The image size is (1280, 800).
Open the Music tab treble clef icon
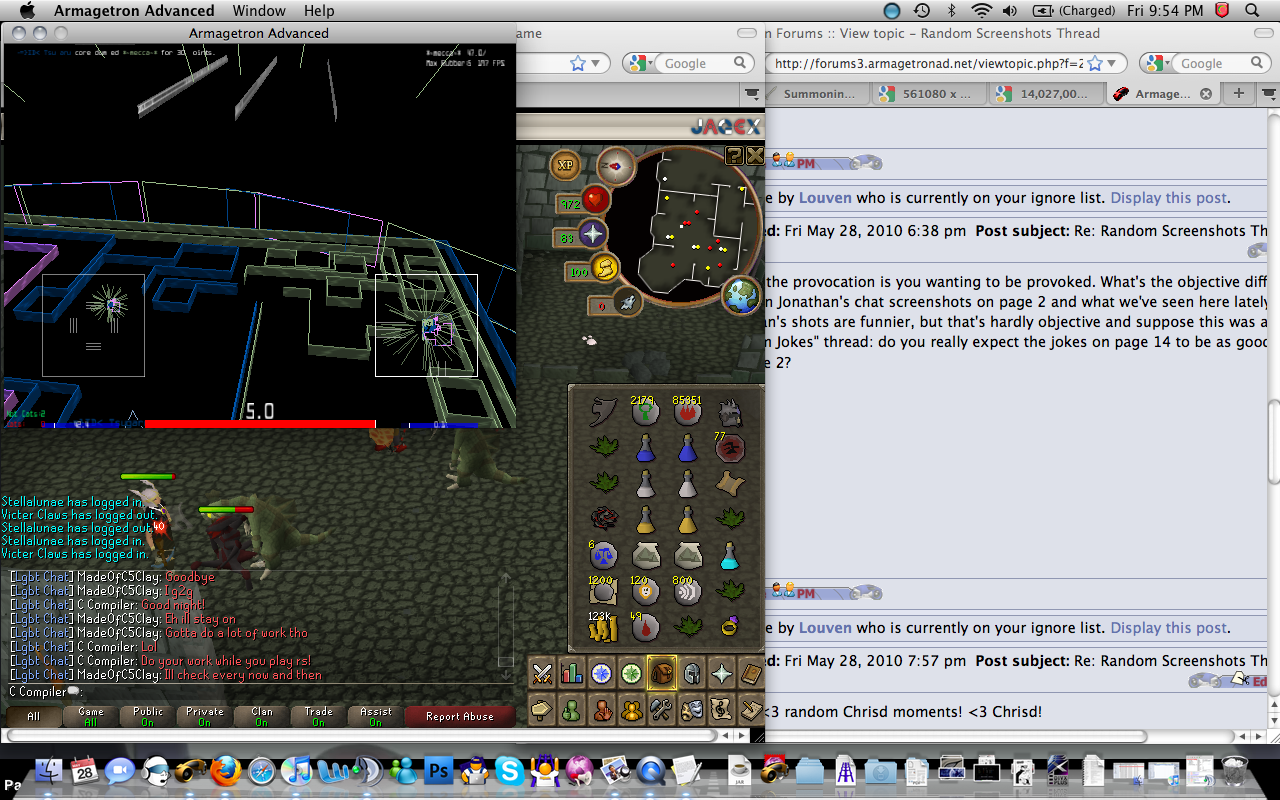[721, 710]
